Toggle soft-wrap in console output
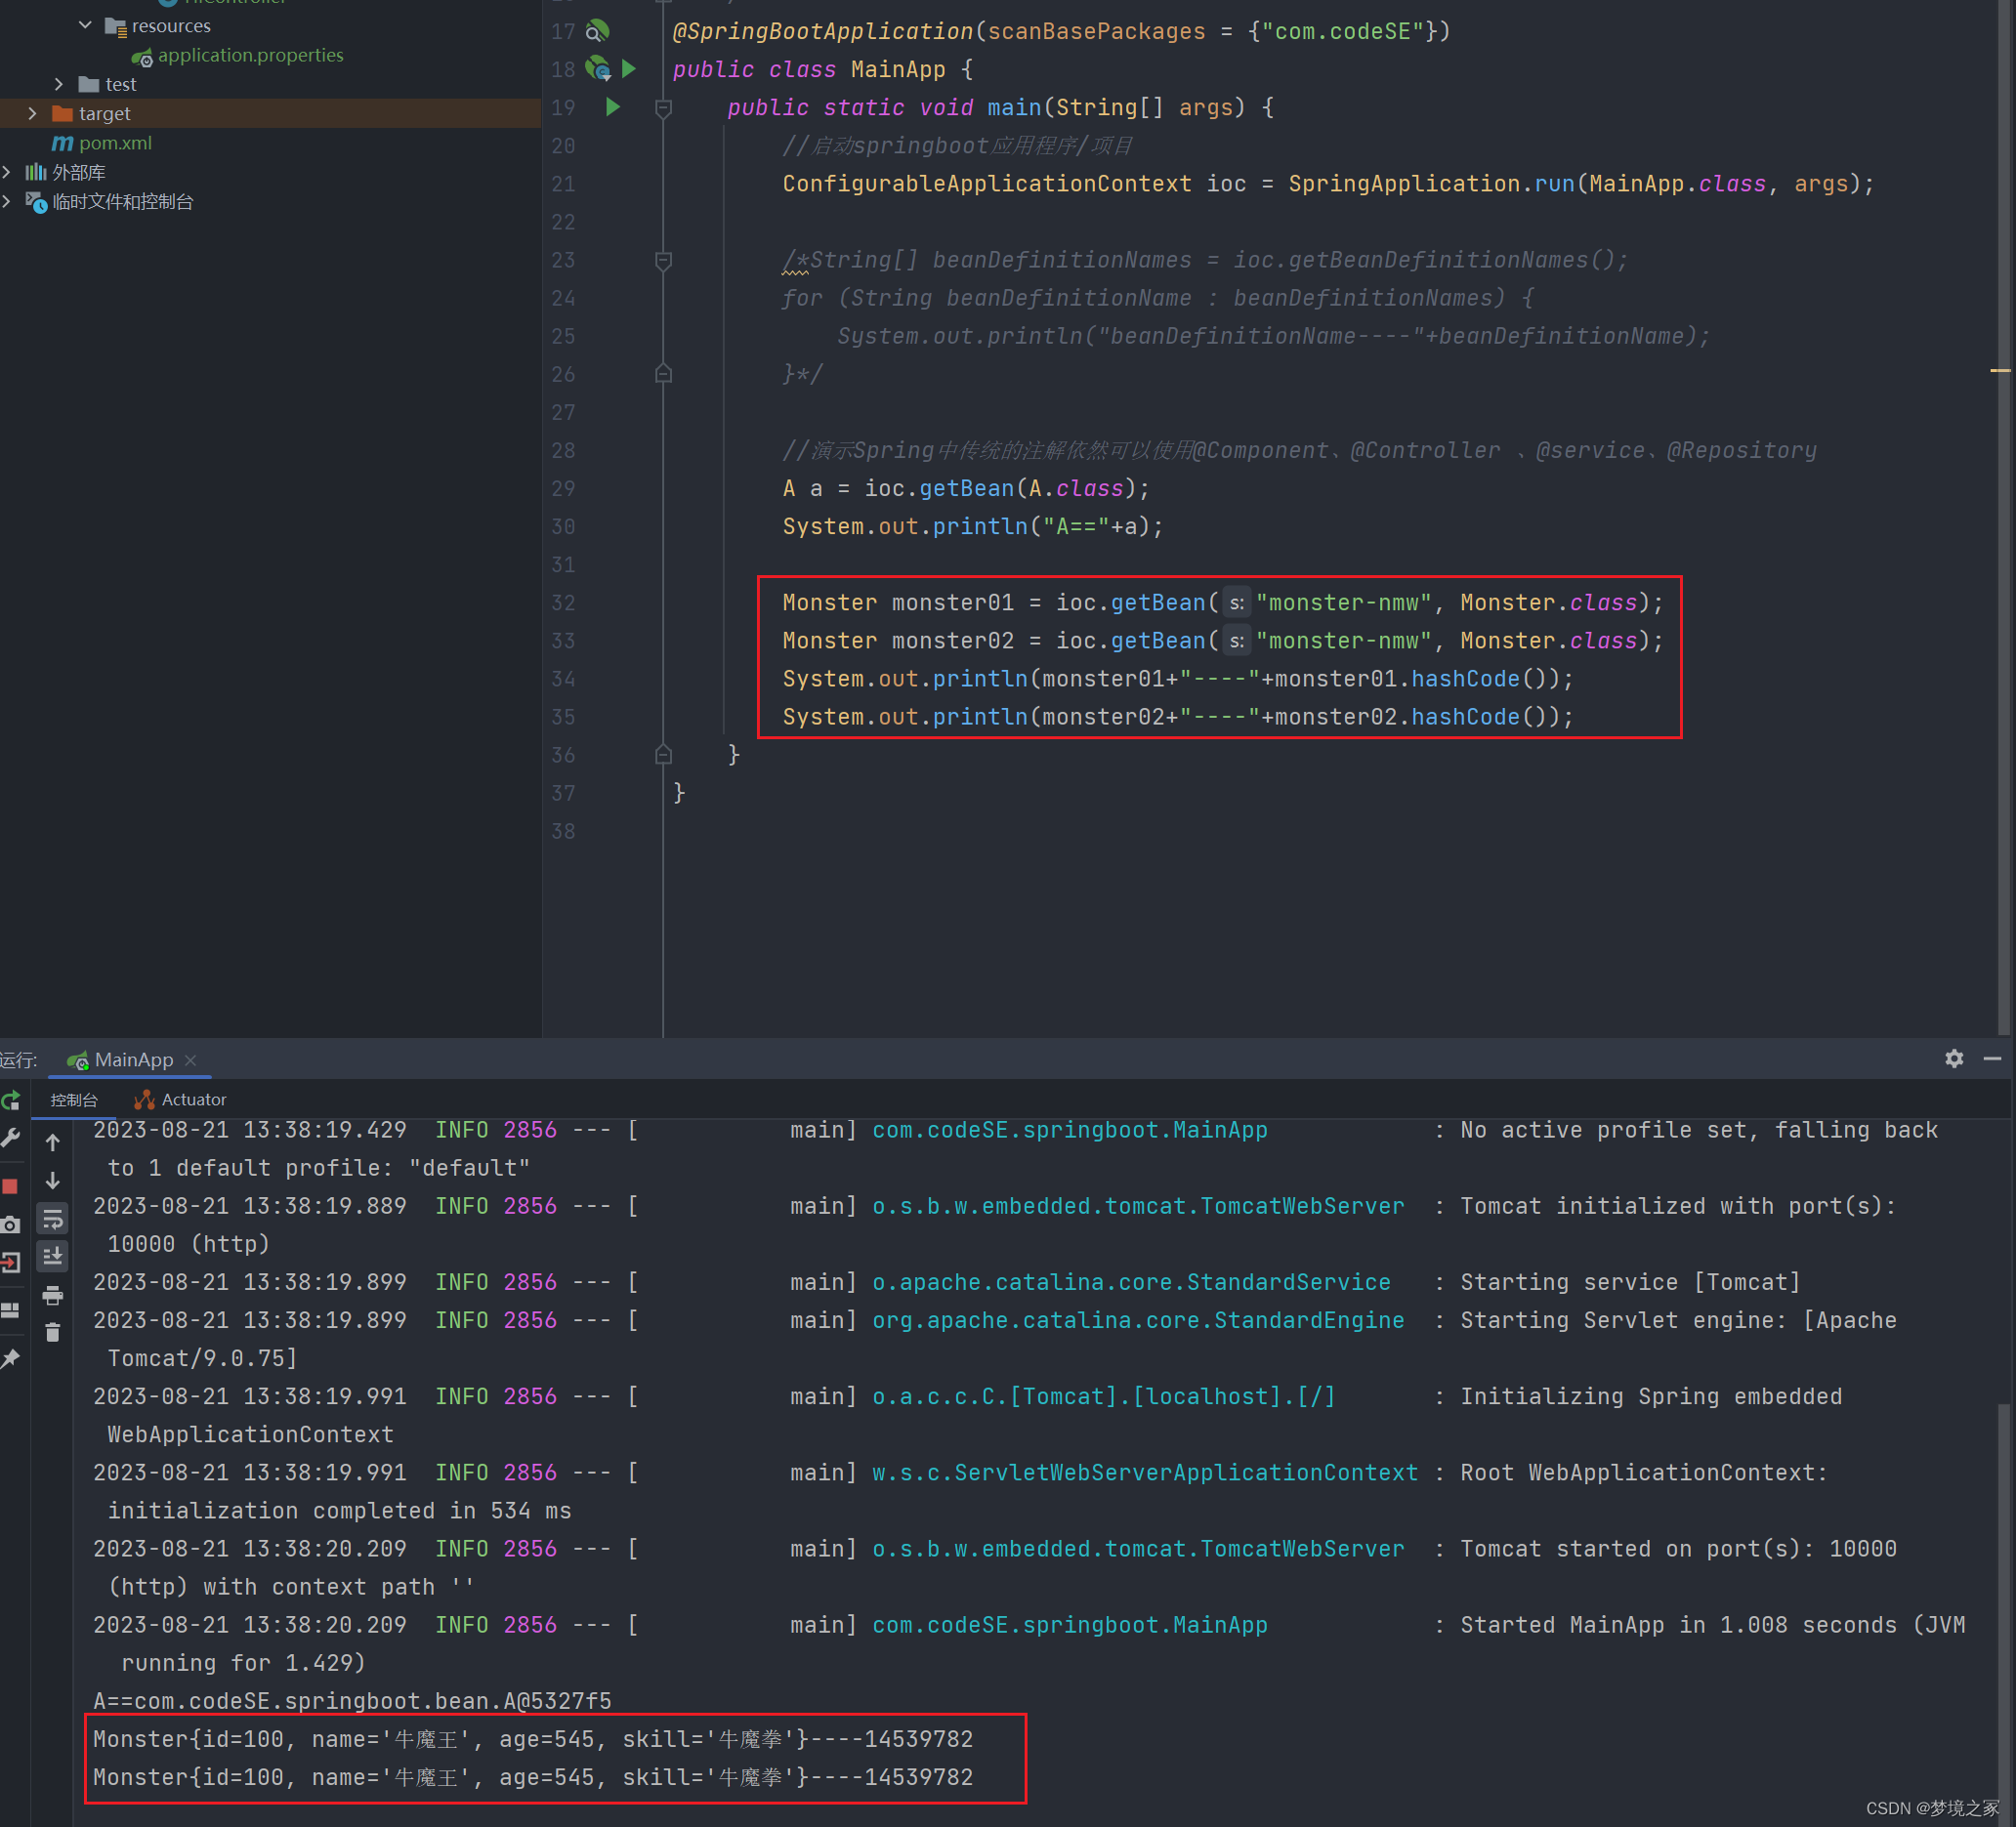 click(53, 1218)
